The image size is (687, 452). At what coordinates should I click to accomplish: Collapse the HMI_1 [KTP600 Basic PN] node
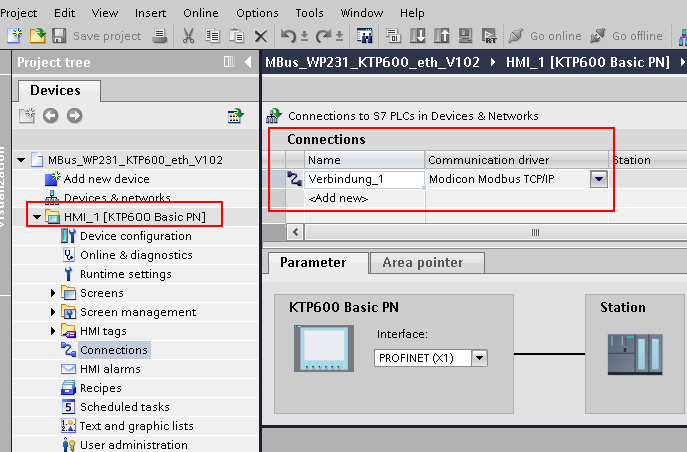point(37,217)
